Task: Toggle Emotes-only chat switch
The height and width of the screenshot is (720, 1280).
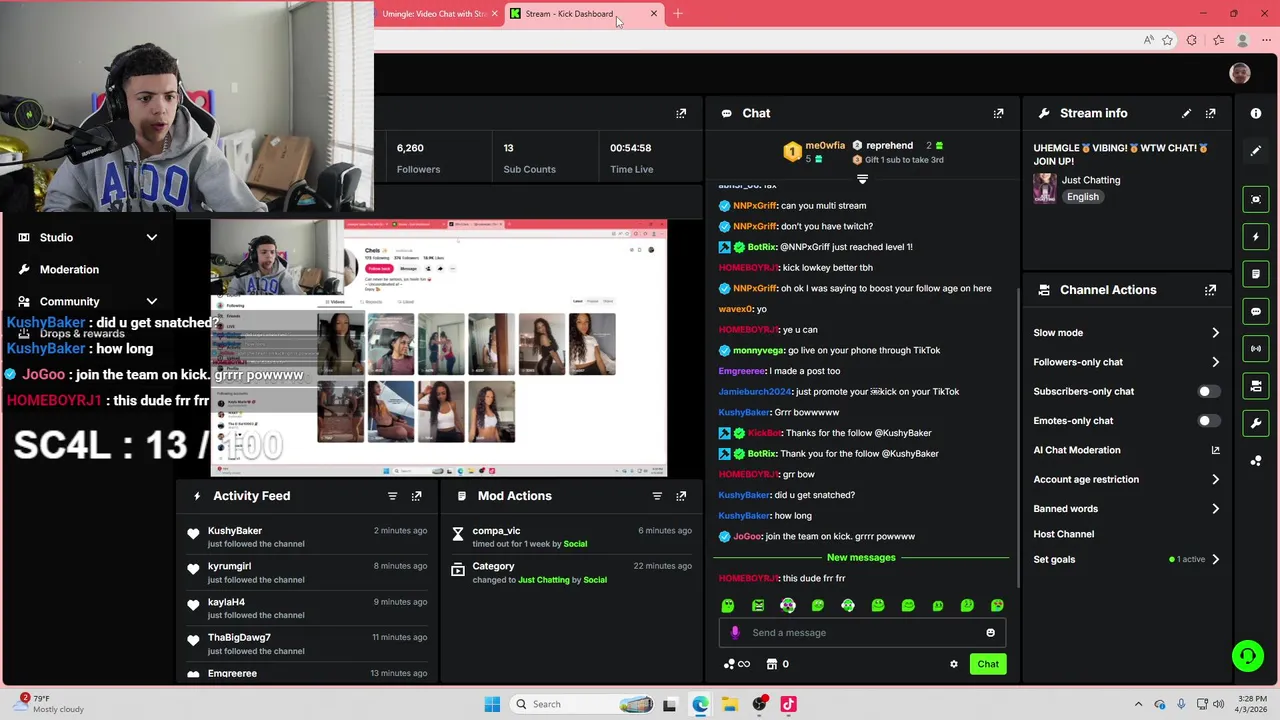Action: [x=1208, y=421]
